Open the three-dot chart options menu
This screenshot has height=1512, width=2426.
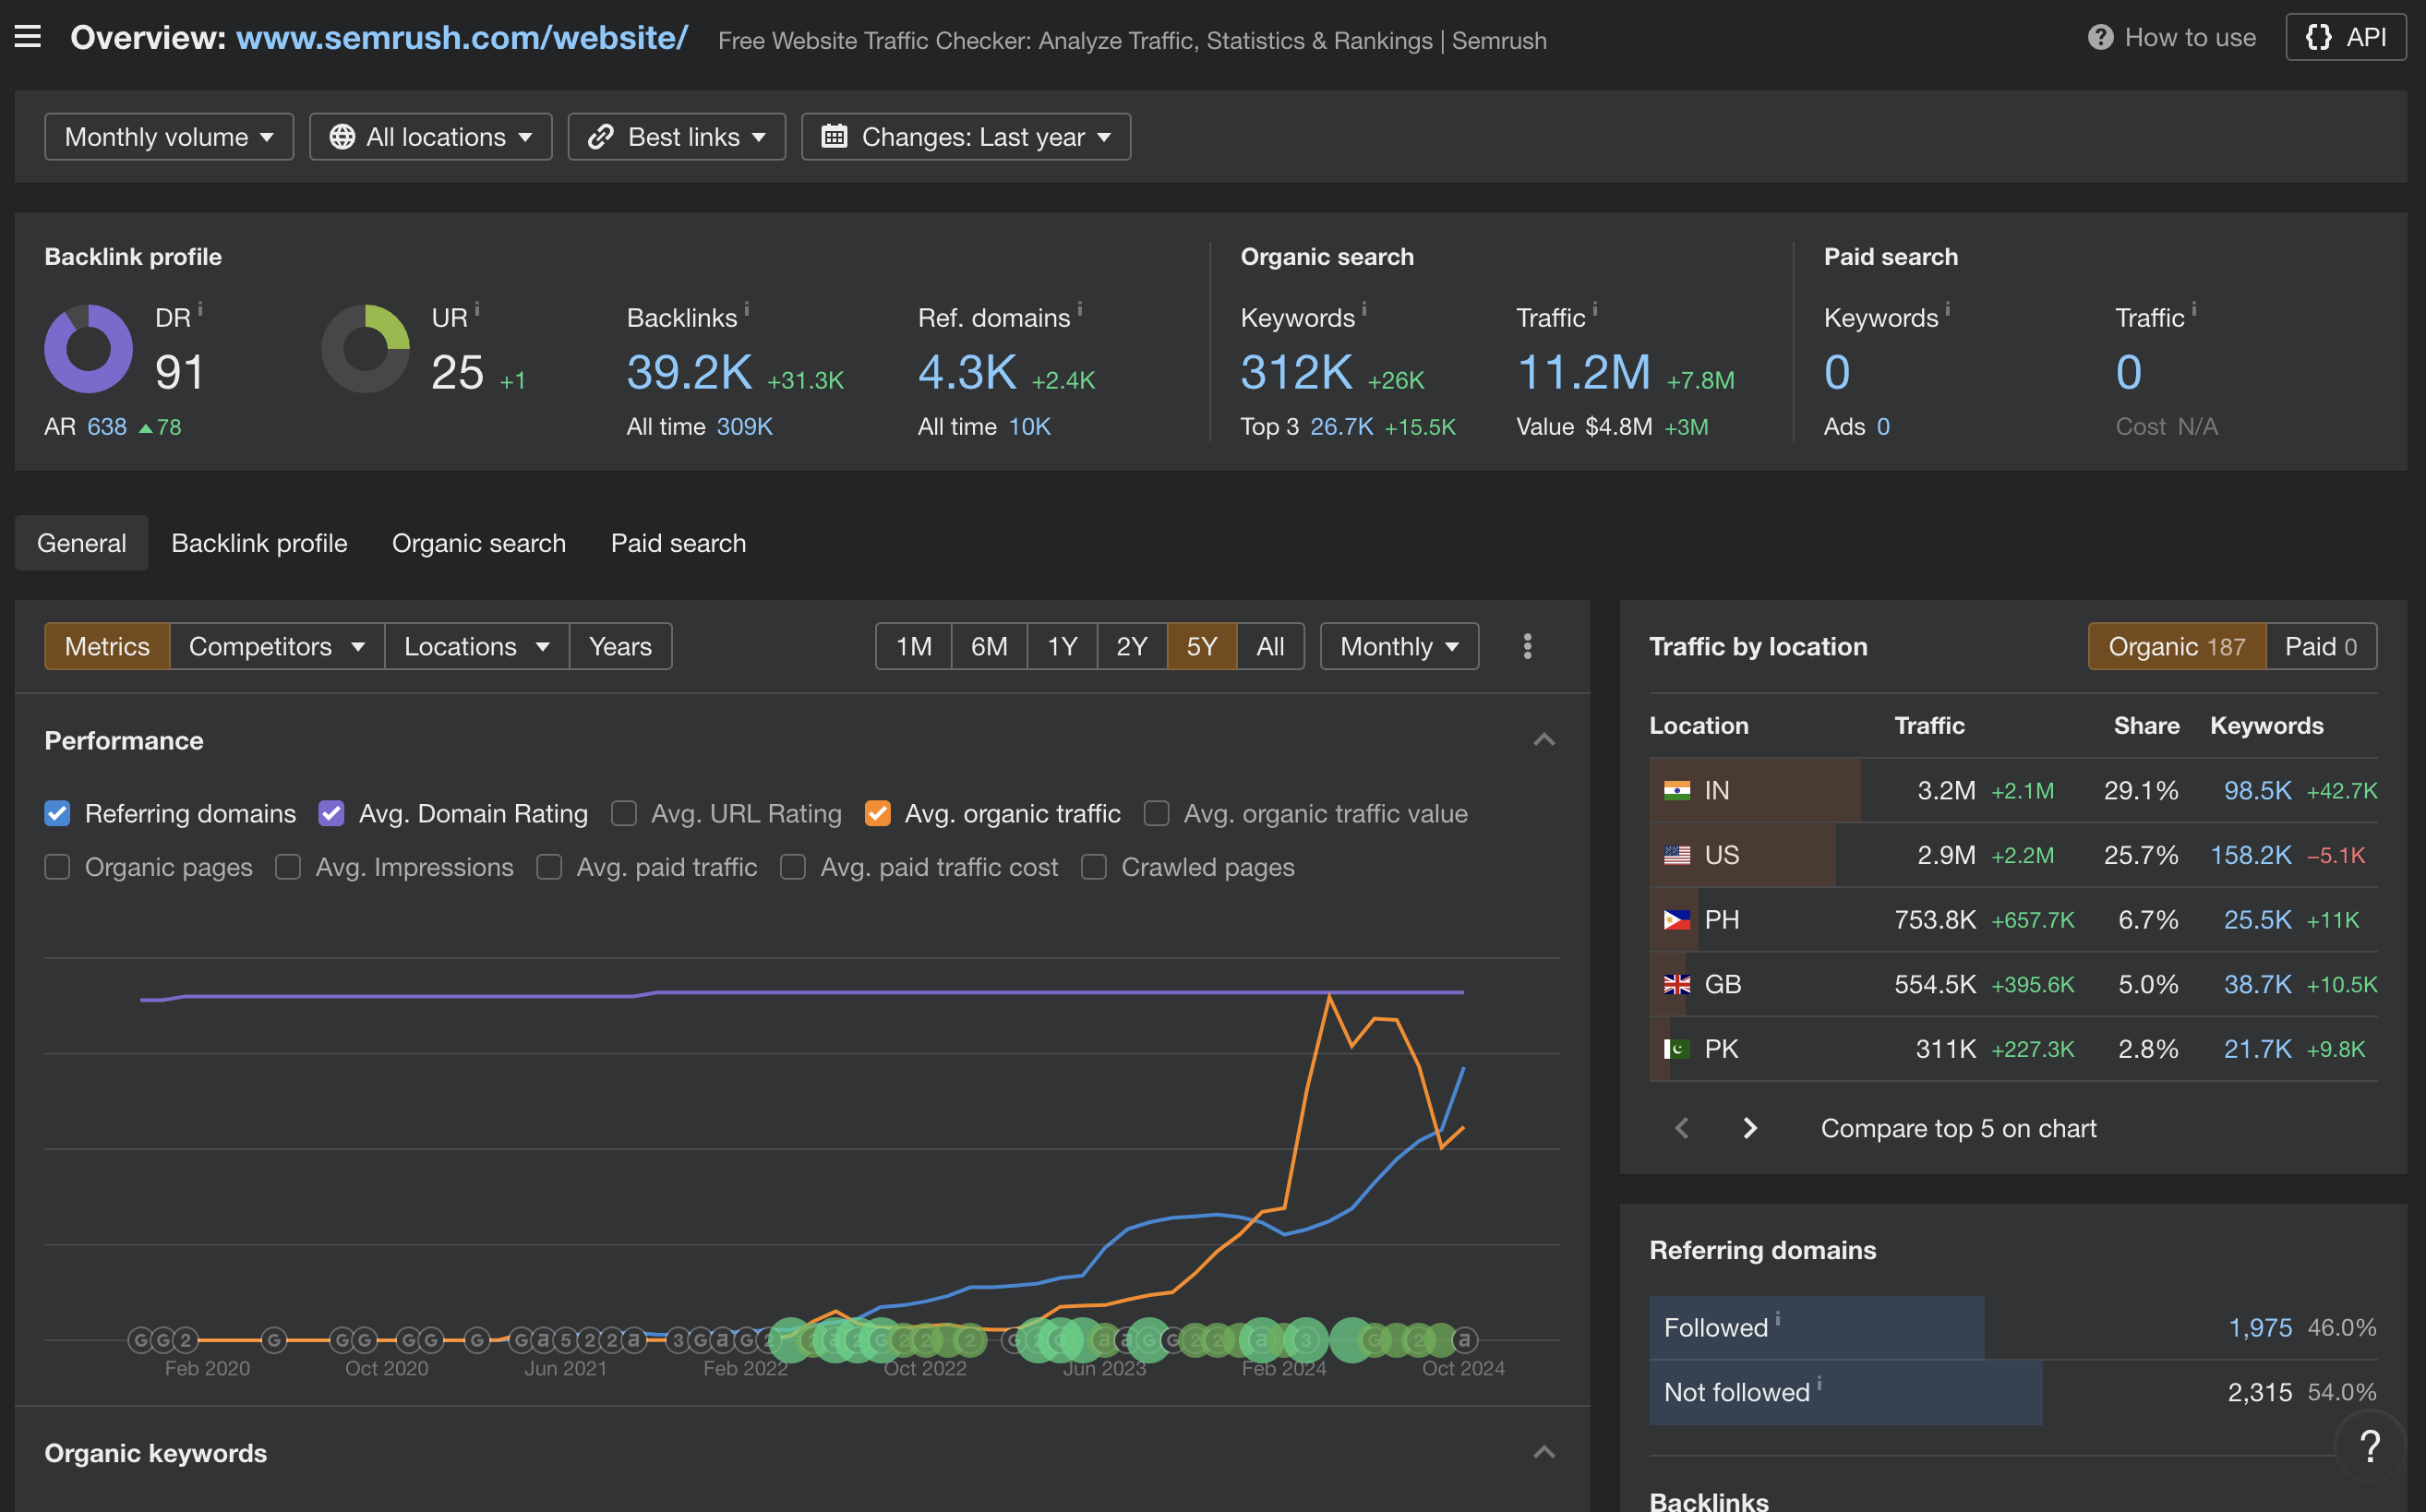click(1527, 646)
